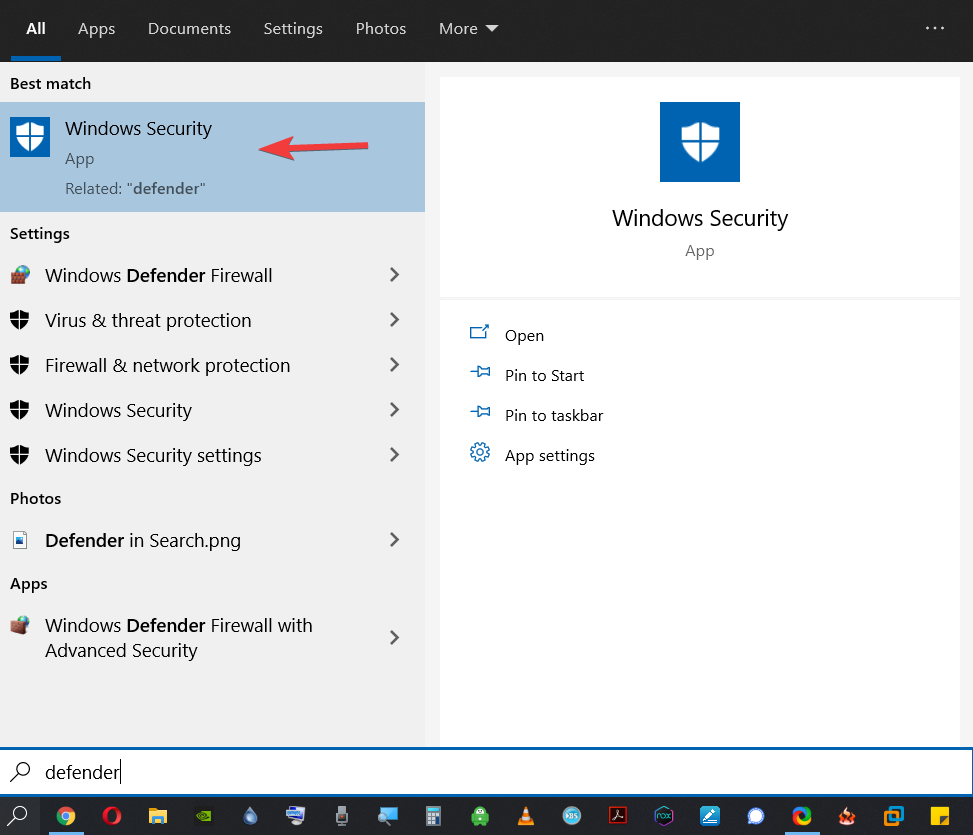Open the flame app icon in taskbar
Viewport: 973px width, 835px height.
coord(848,816)
